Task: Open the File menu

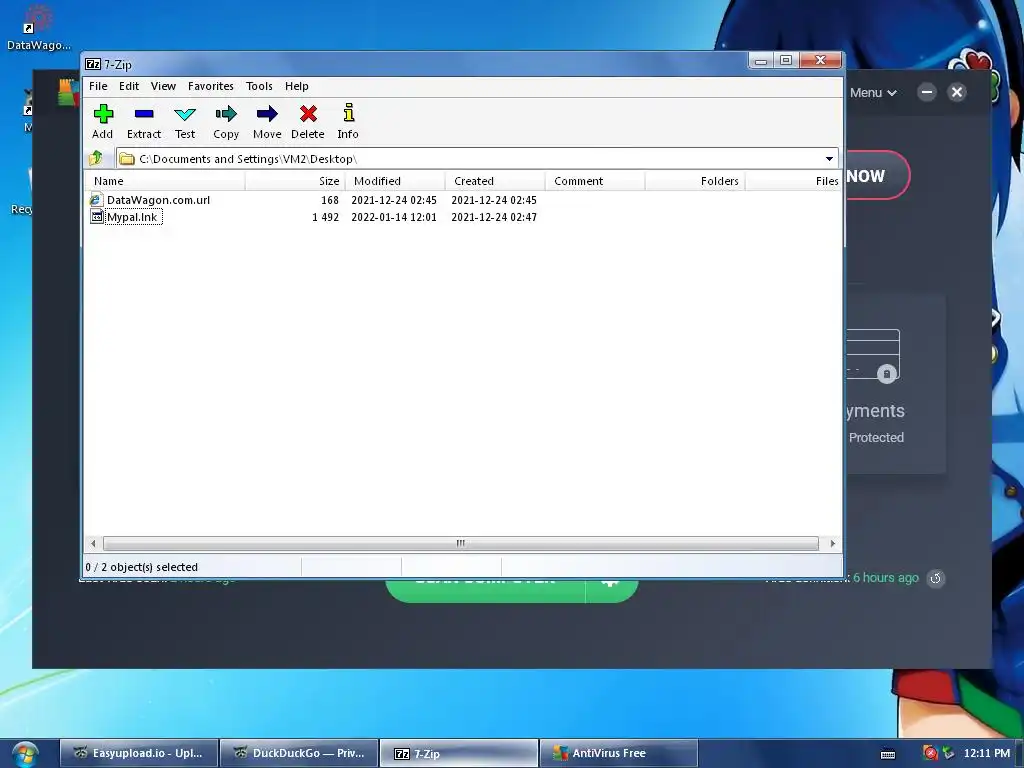Action: coord(98,86)
